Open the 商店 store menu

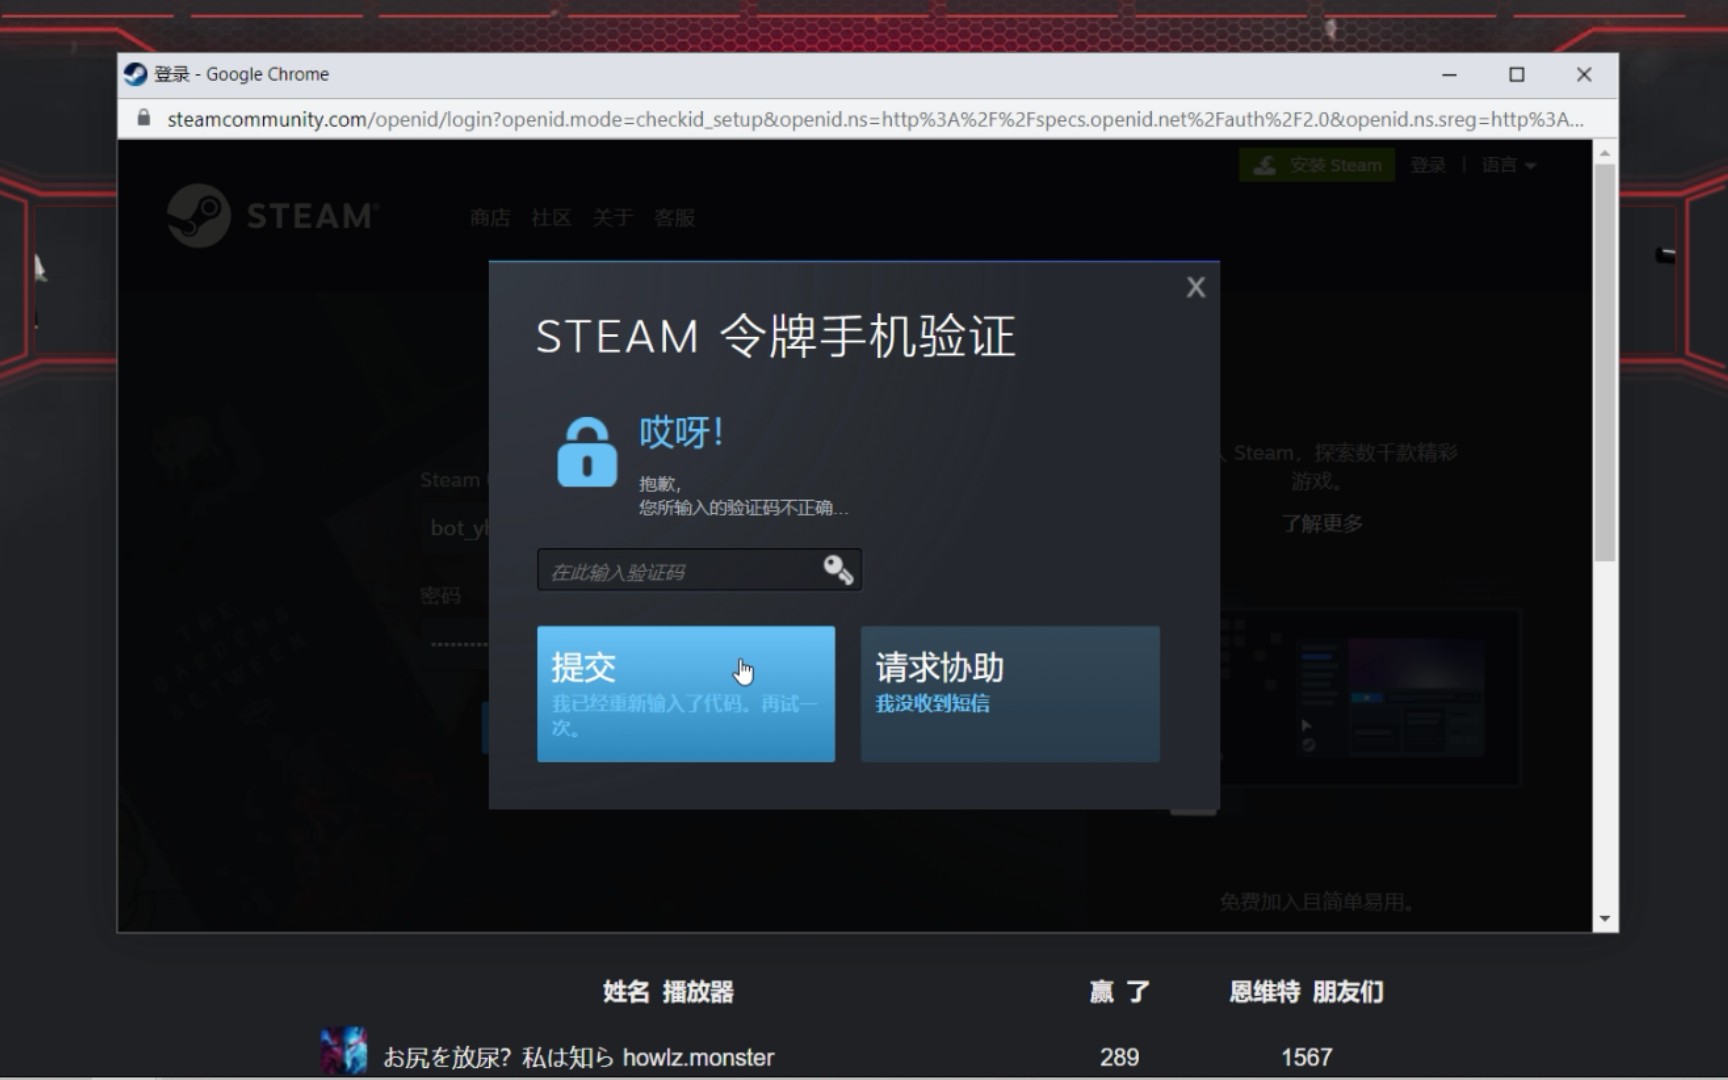pos(490,218)
